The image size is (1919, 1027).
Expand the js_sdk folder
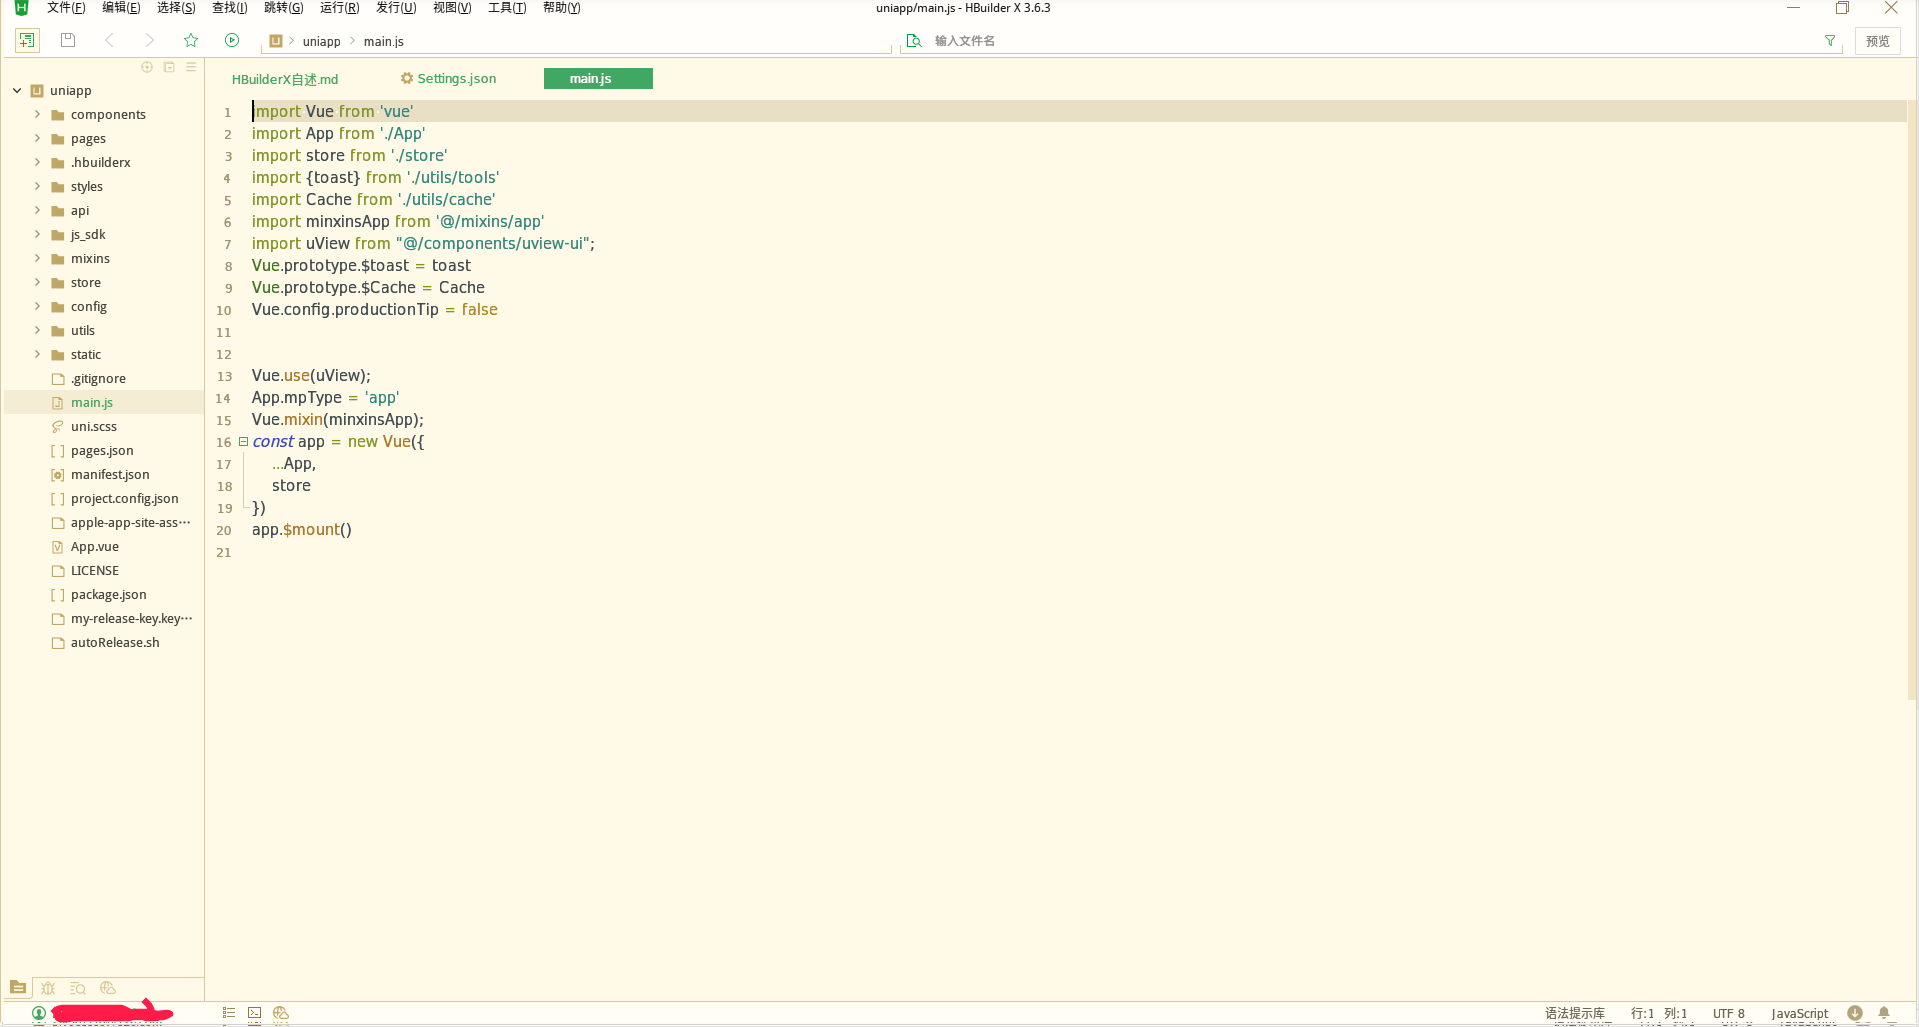tap(38, 234)
